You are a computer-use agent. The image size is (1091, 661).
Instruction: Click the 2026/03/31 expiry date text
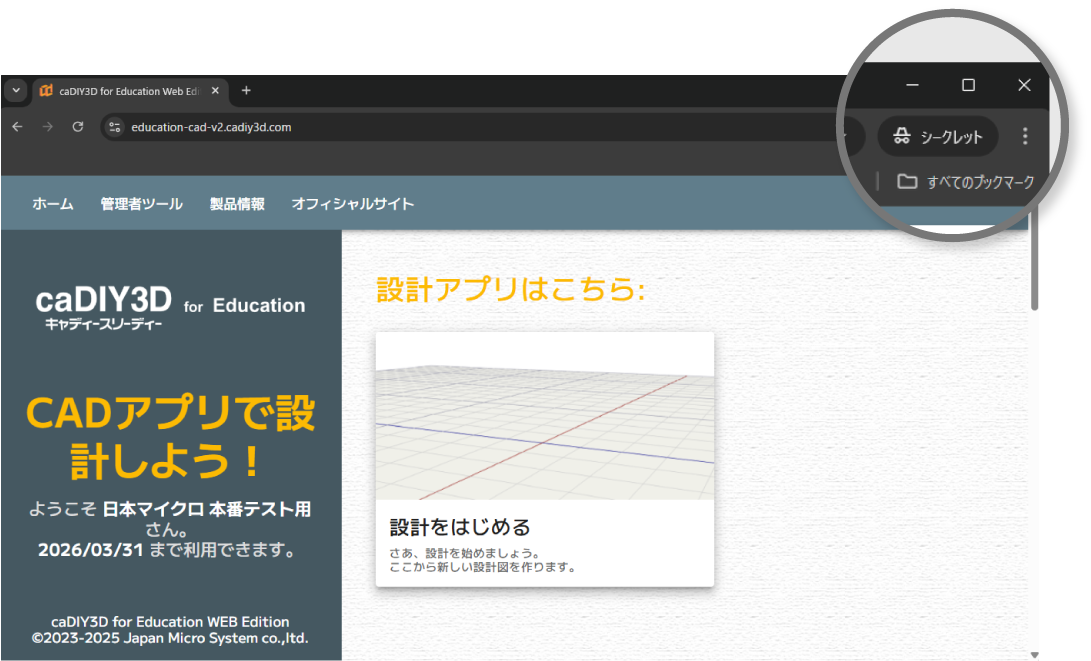90,550
